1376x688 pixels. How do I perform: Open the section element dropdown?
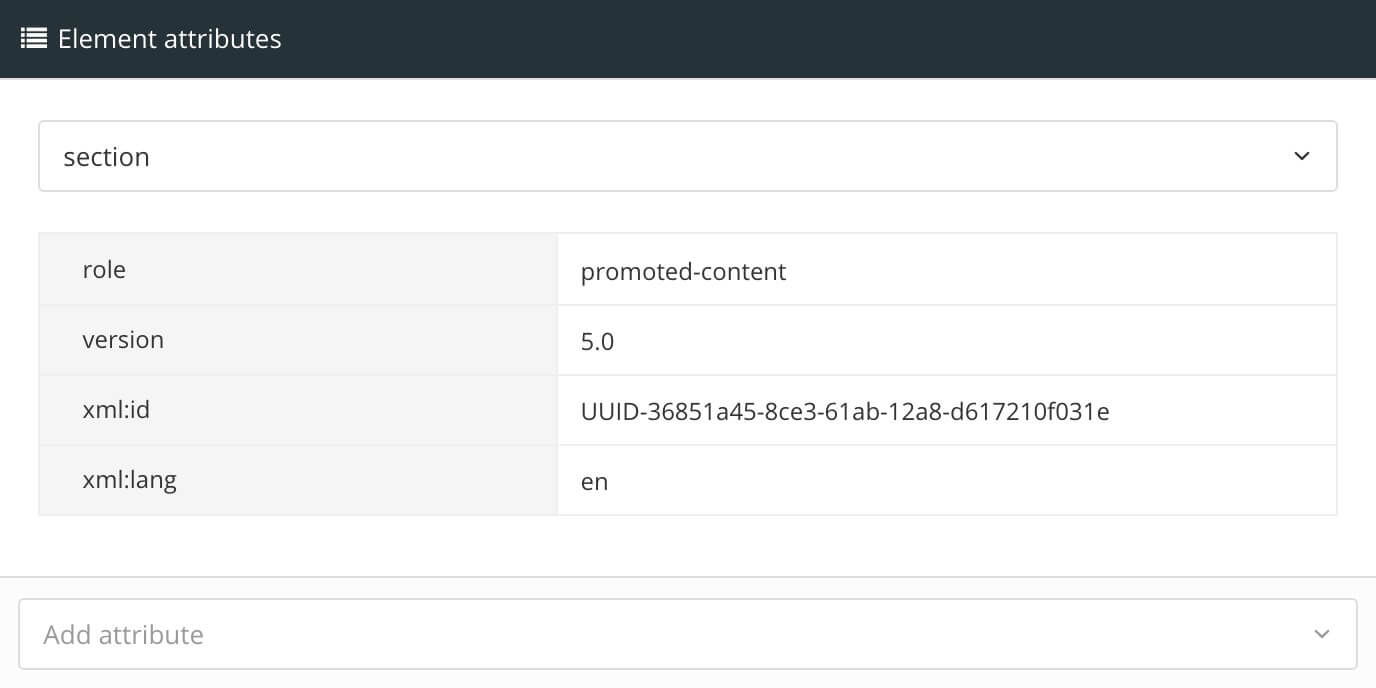click(x=687, y=156)
